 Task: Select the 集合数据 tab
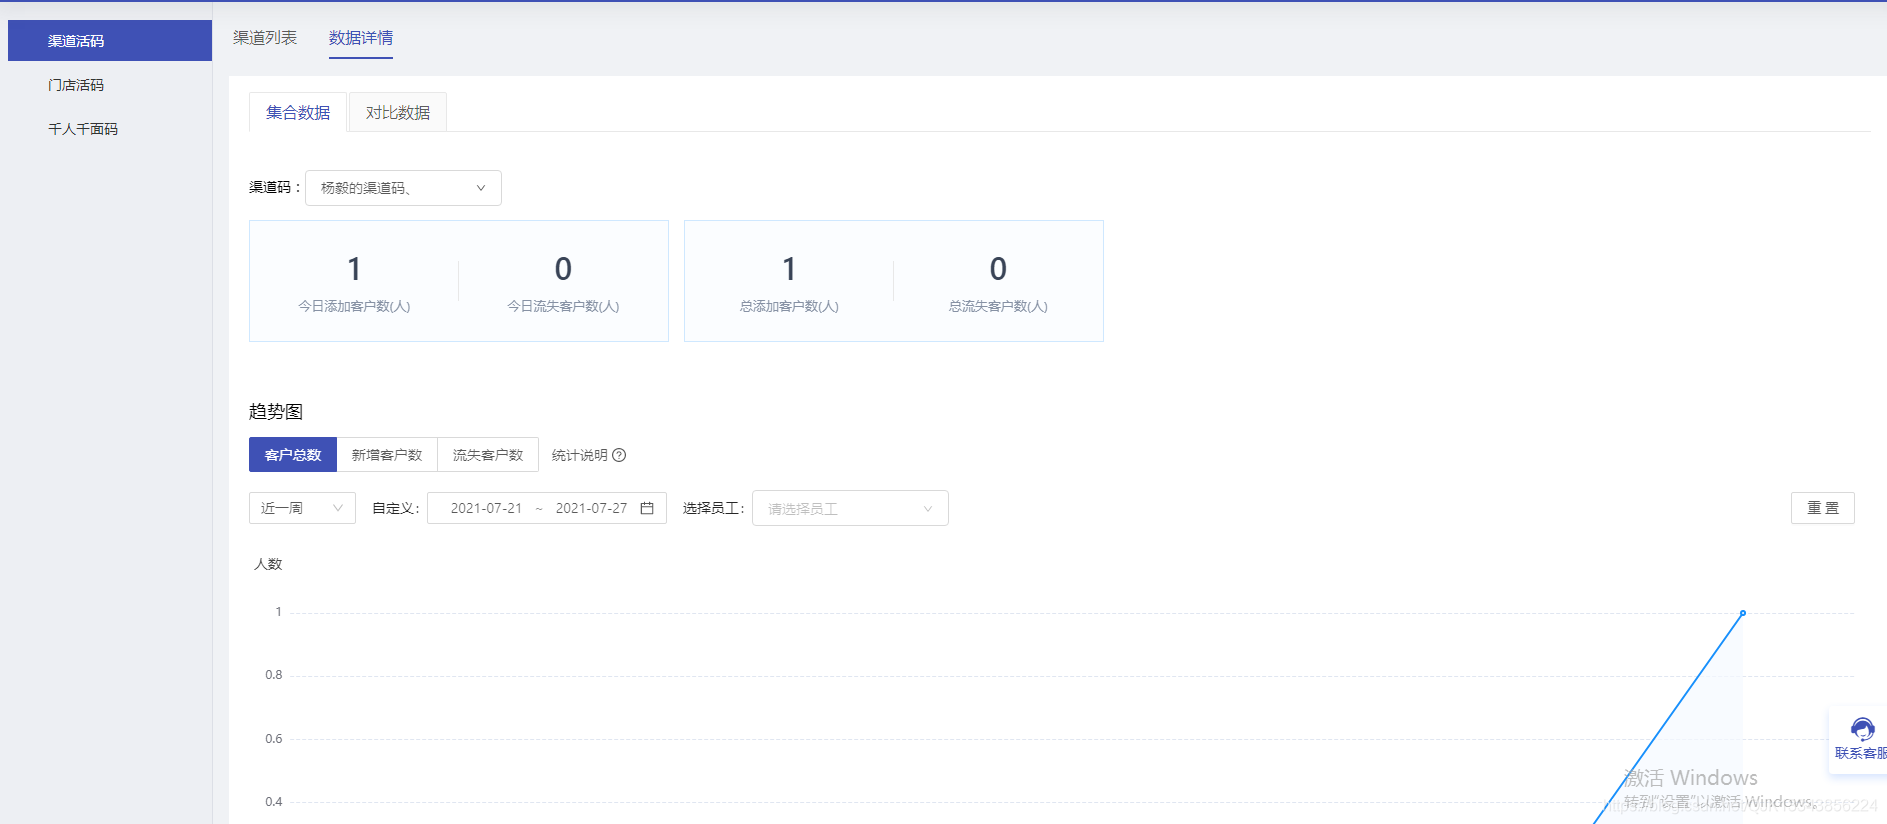[x=298, y=112]
